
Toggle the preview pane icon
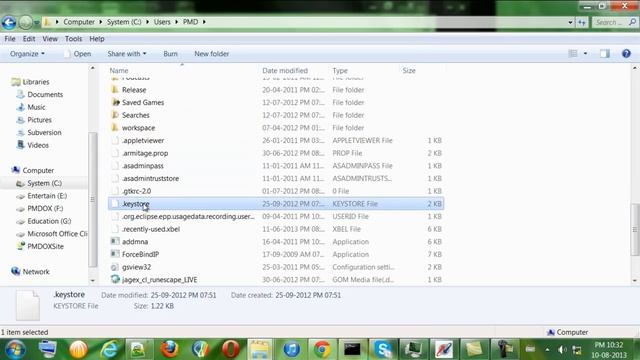click(604, 53)
